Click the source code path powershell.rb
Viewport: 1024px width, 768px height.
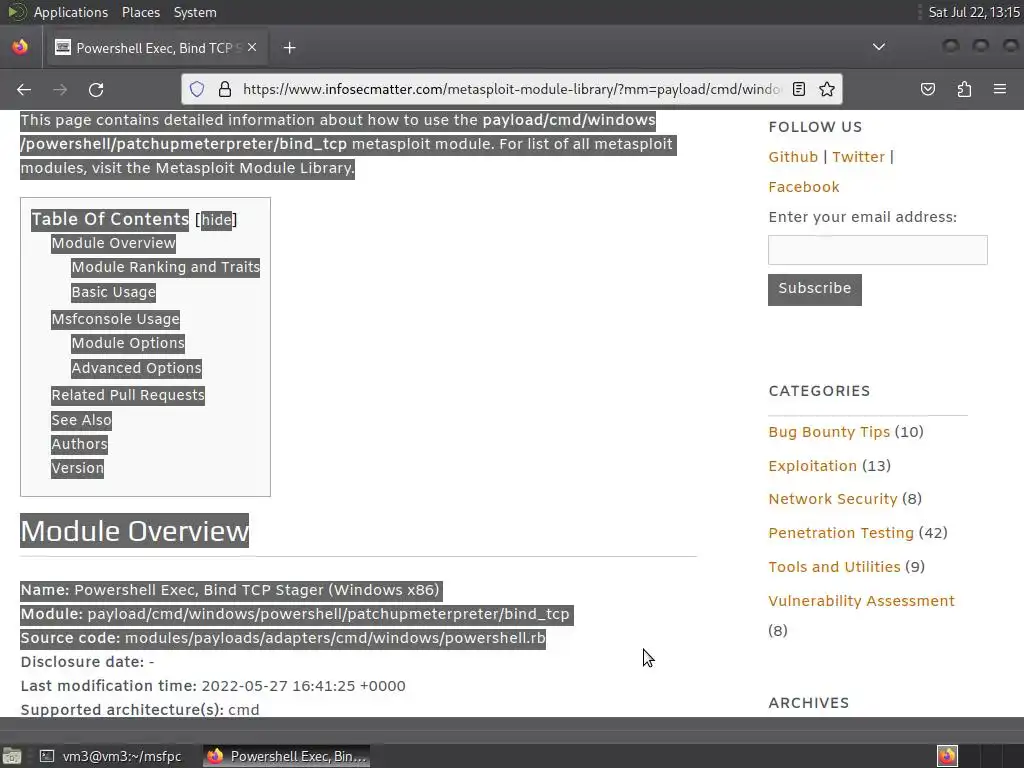pyautogui.click(x=335, y=638)
